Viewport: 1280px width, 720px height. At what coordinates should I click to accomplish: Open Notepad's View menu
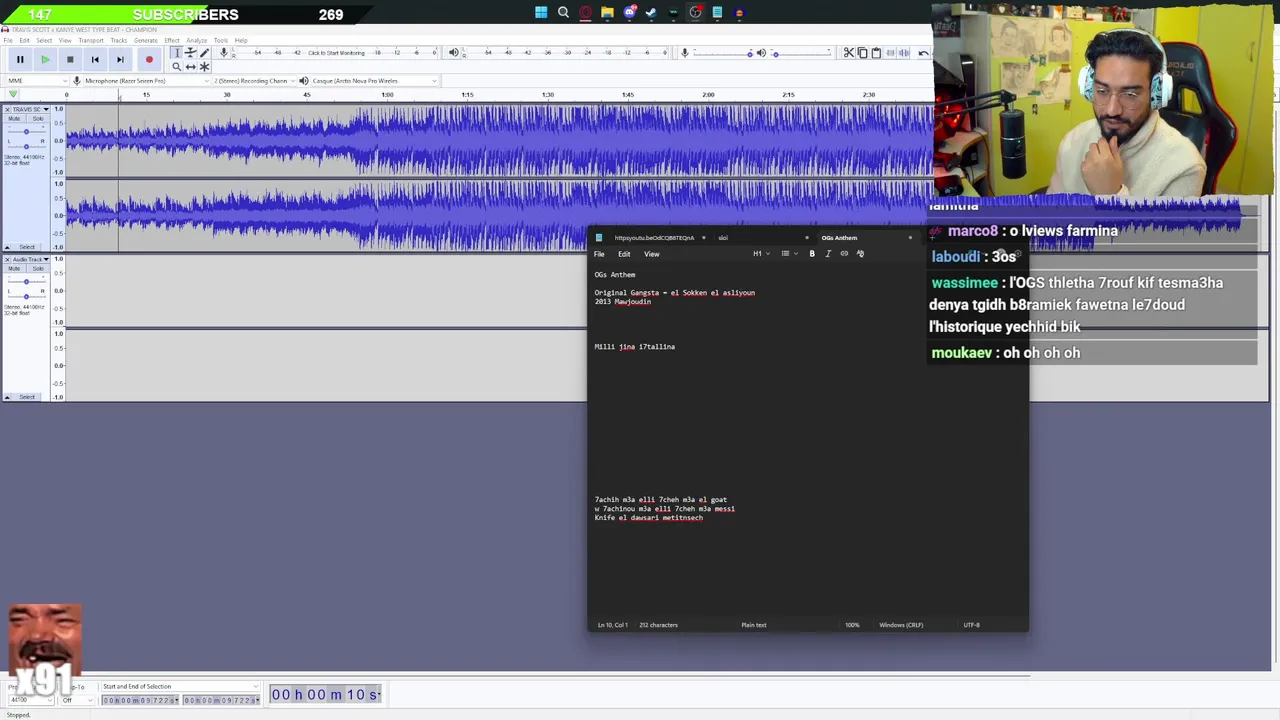[x=652, y=254]
